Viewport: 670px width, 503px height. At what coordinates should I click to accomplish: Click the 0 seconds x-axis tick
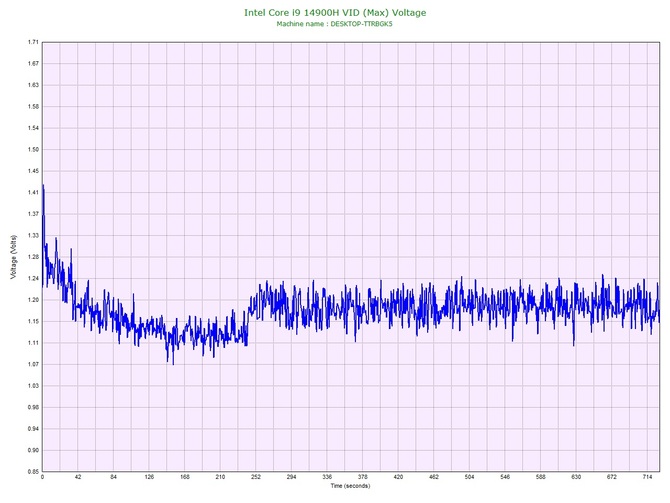click(42, 477)
